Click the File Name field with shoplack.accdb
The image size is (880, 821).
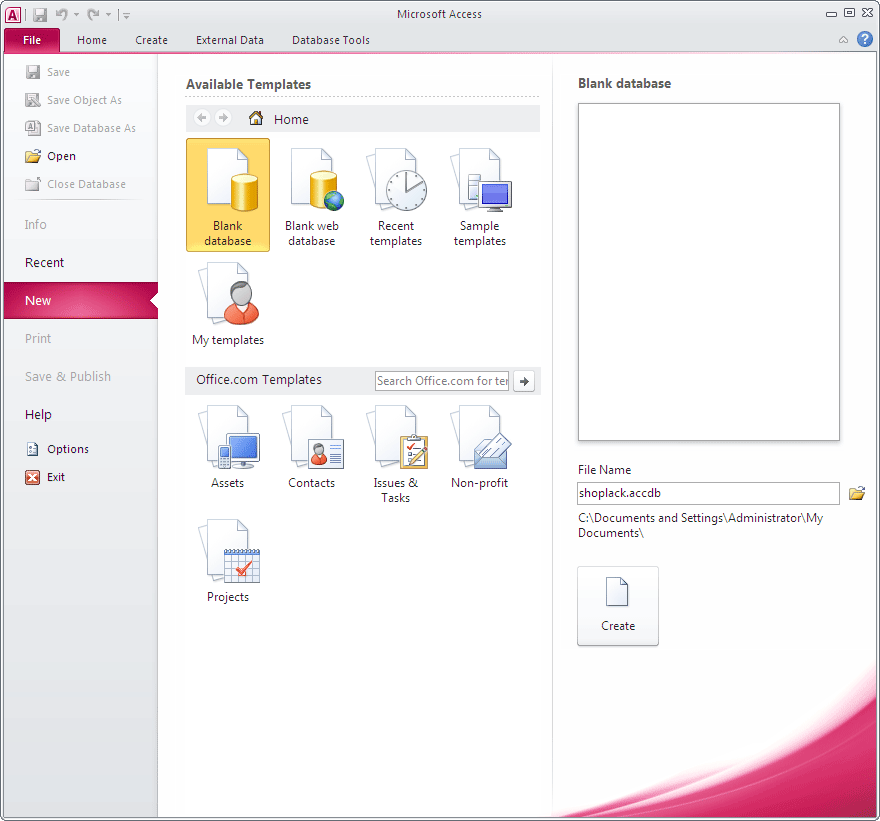pos(708,493)
